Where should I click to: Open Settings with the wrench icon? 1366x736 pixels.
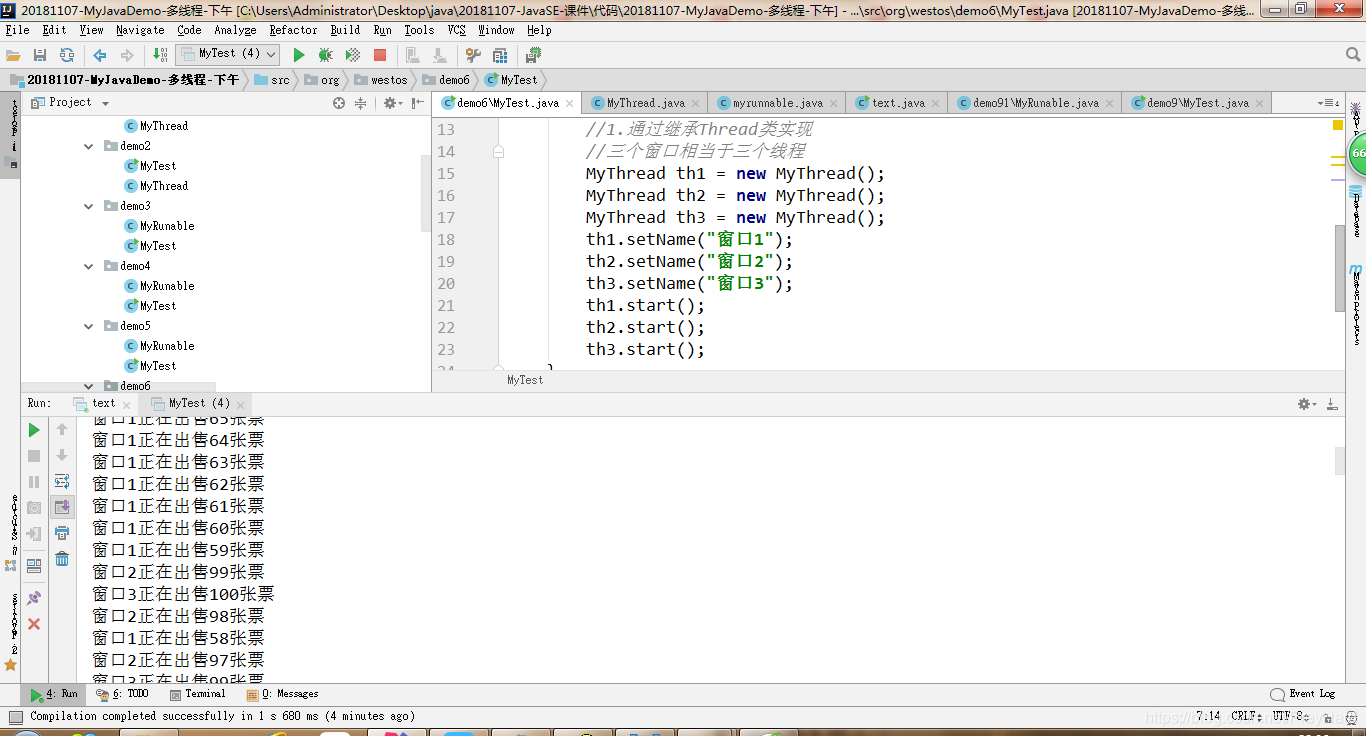tap(473, 55)
